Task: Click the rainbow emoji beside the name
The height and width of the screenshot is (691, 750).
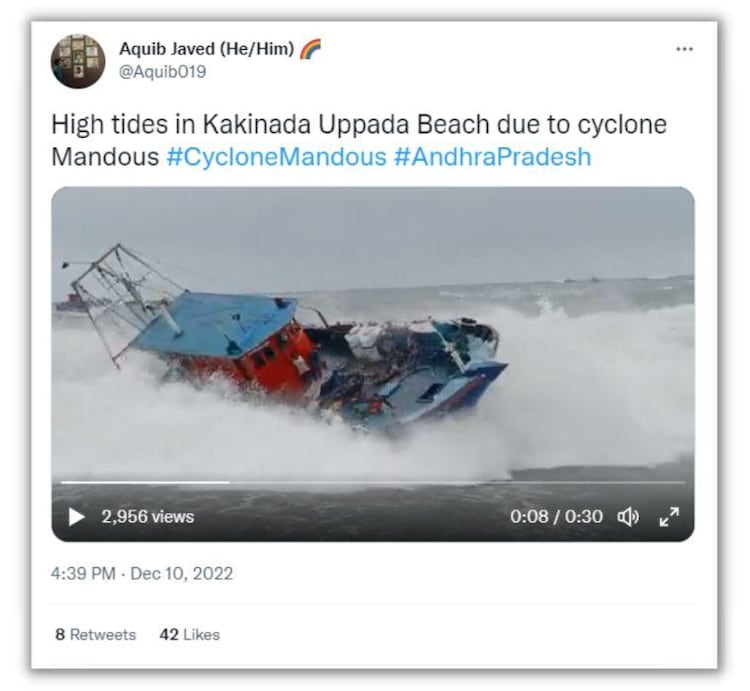Action: [310, 49]
